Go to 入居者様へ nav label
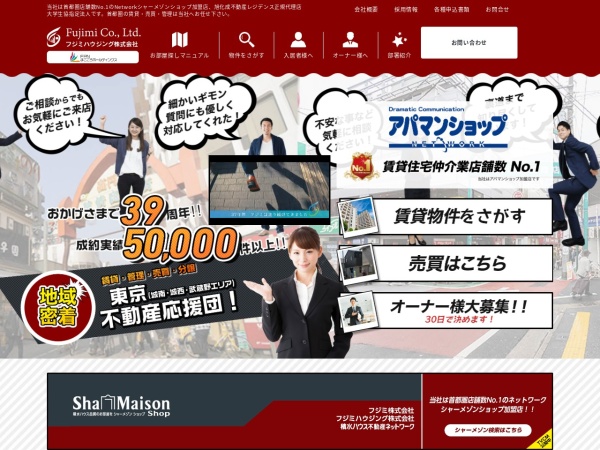Viewport: 600px width, 450px height. [x=298, y=55]
